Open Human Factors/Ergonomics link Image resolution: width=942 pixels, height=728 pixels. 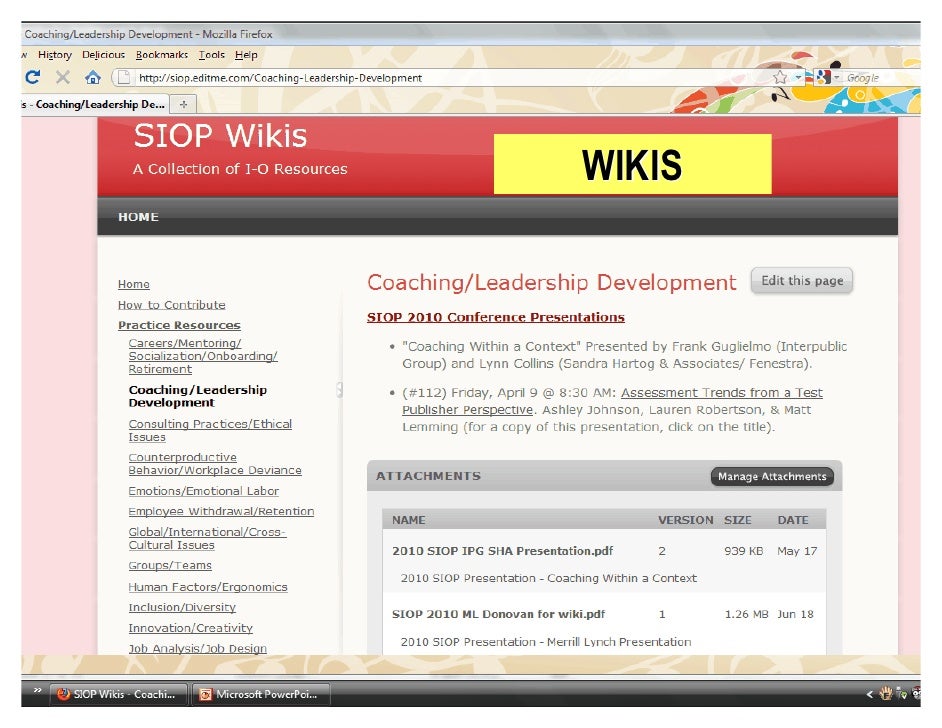click(208, 587)
